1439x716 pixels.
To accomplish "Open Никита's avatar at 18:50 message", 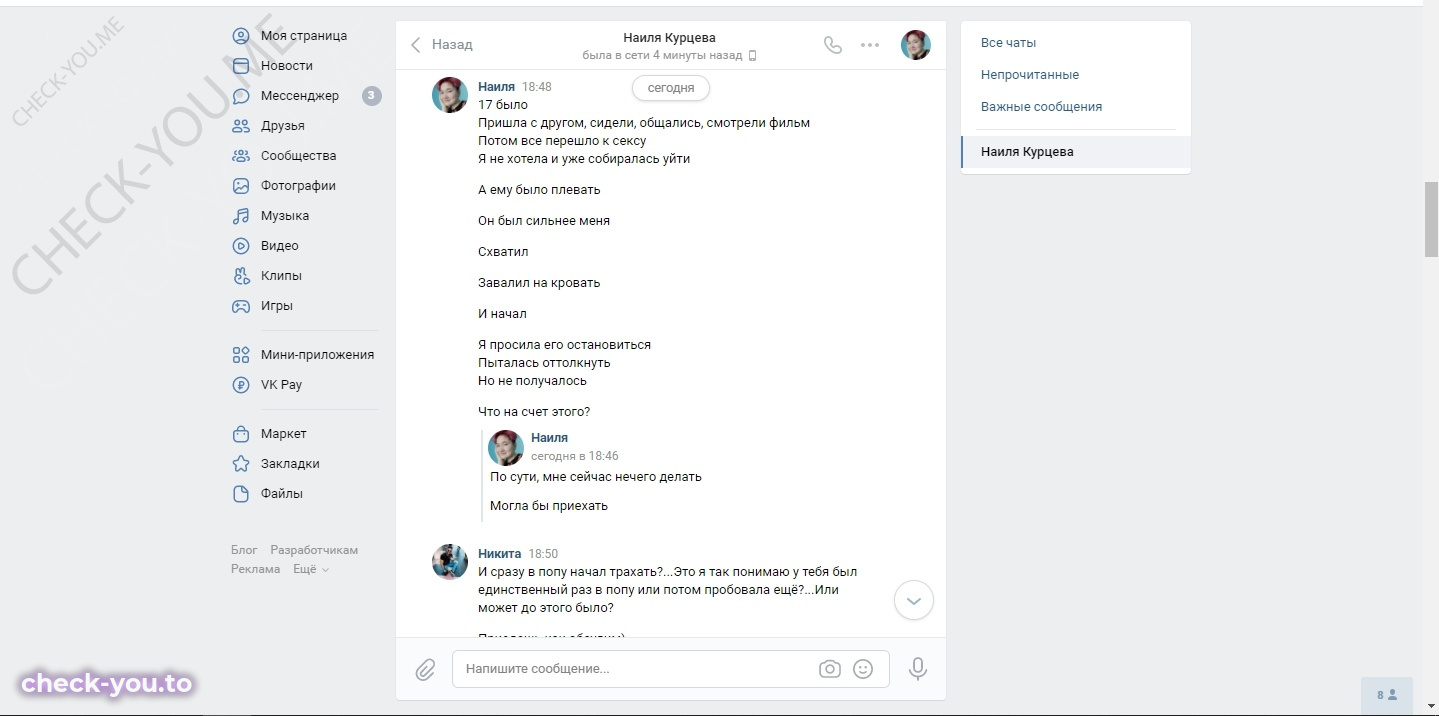I will 450,562.
